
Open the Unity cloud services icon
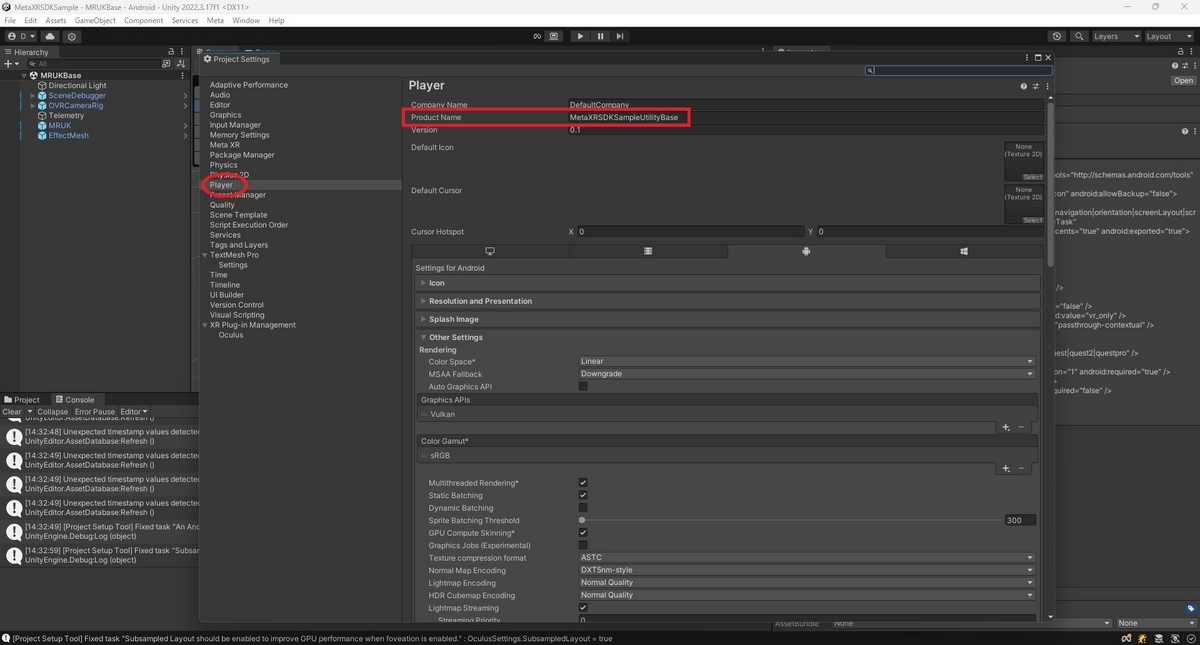point(50,36)
